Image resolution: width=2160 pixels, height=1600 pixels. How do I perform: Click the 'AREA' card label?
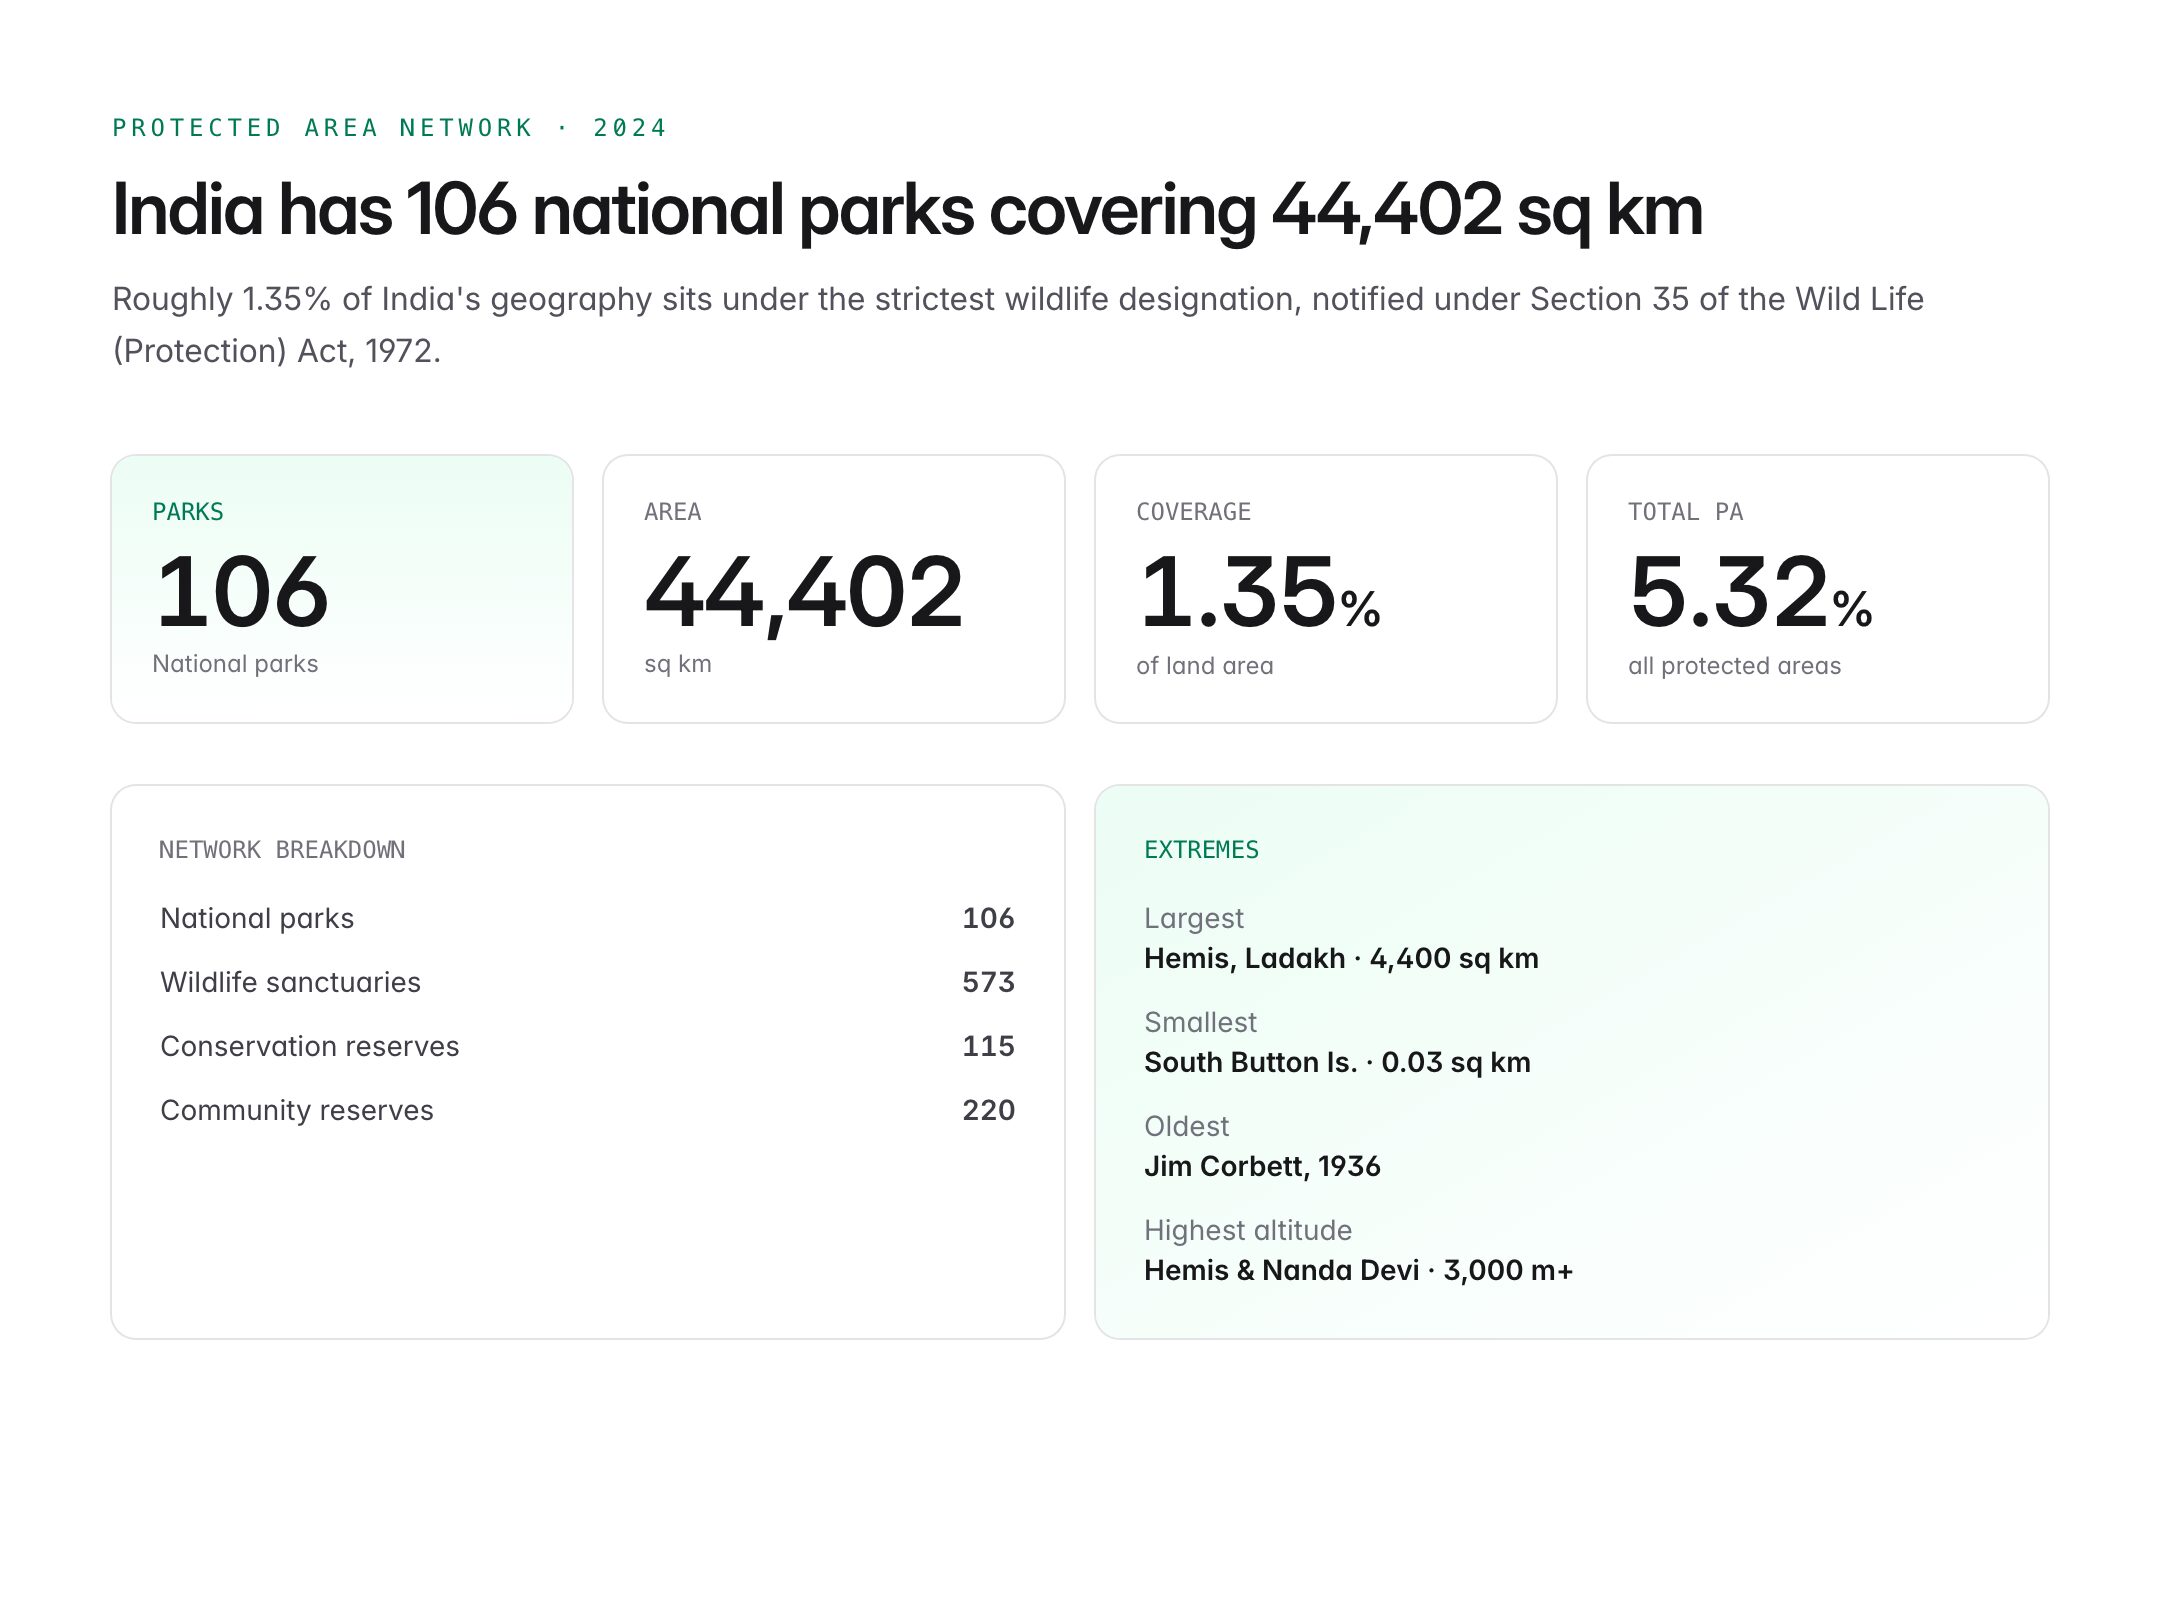coord(673,512)
